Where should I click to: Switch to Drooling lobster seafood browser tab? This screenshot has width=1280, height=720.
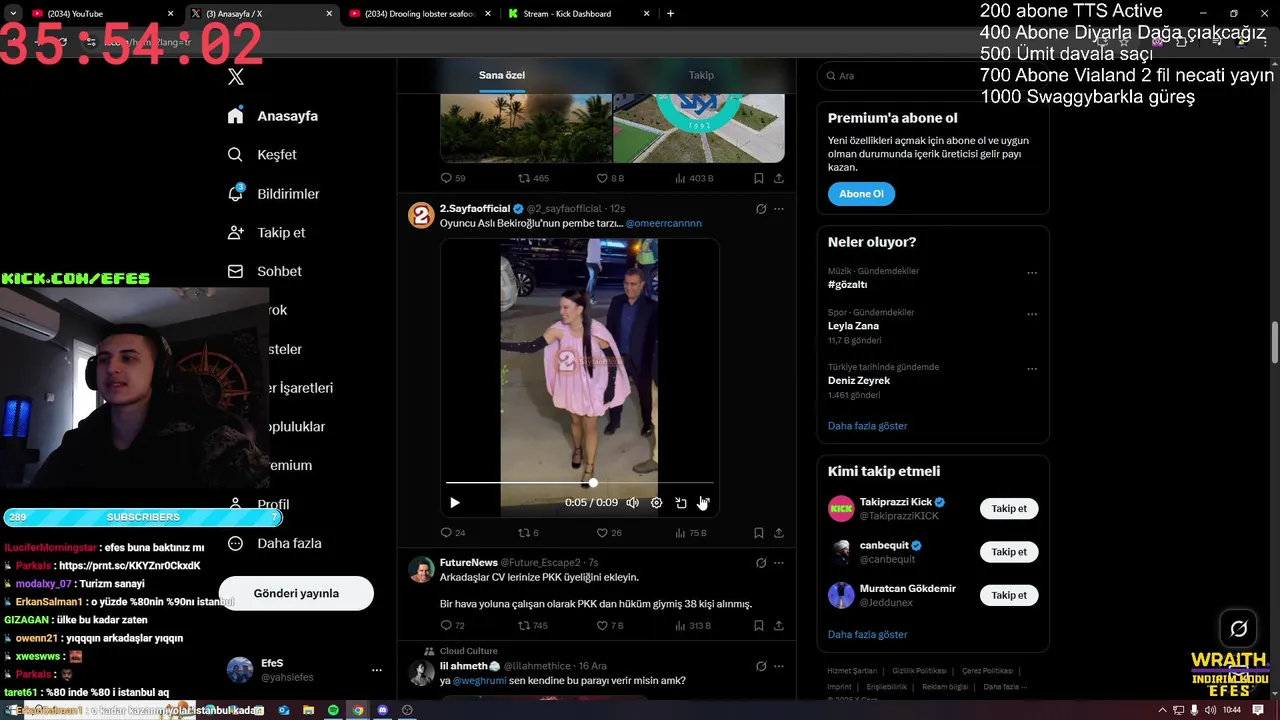419,14
